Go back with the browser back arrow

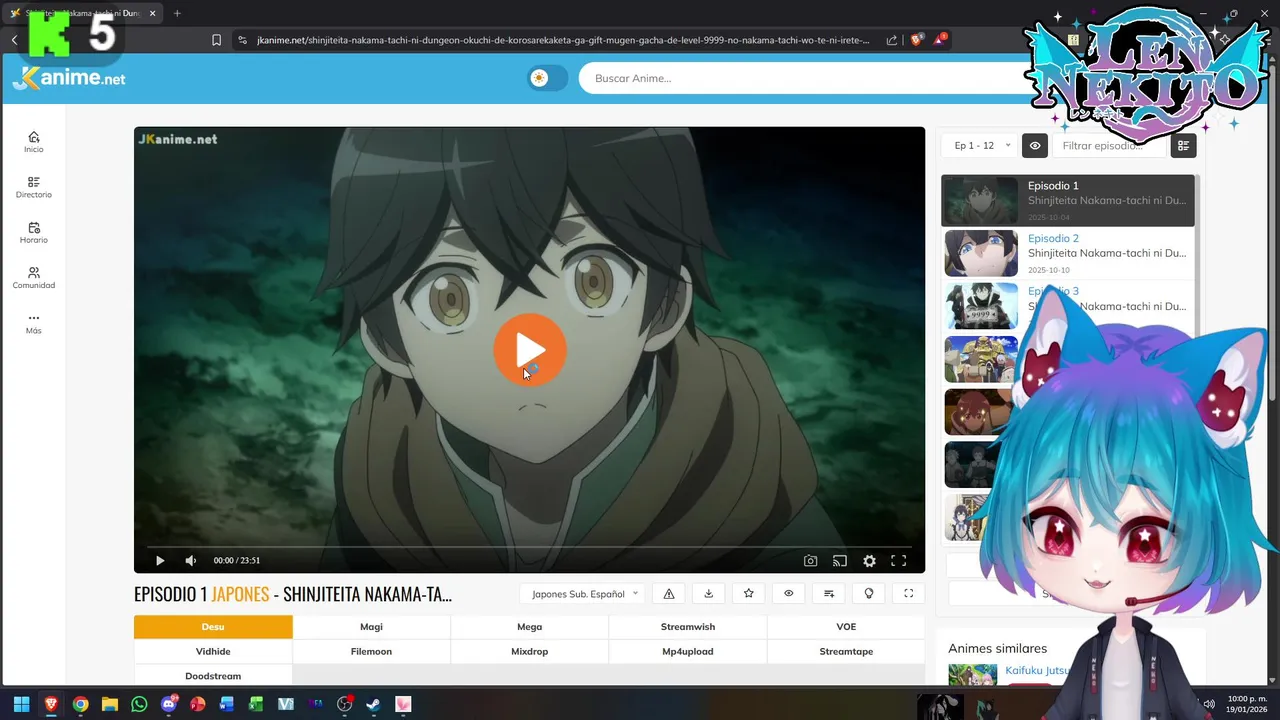[14, 40]
